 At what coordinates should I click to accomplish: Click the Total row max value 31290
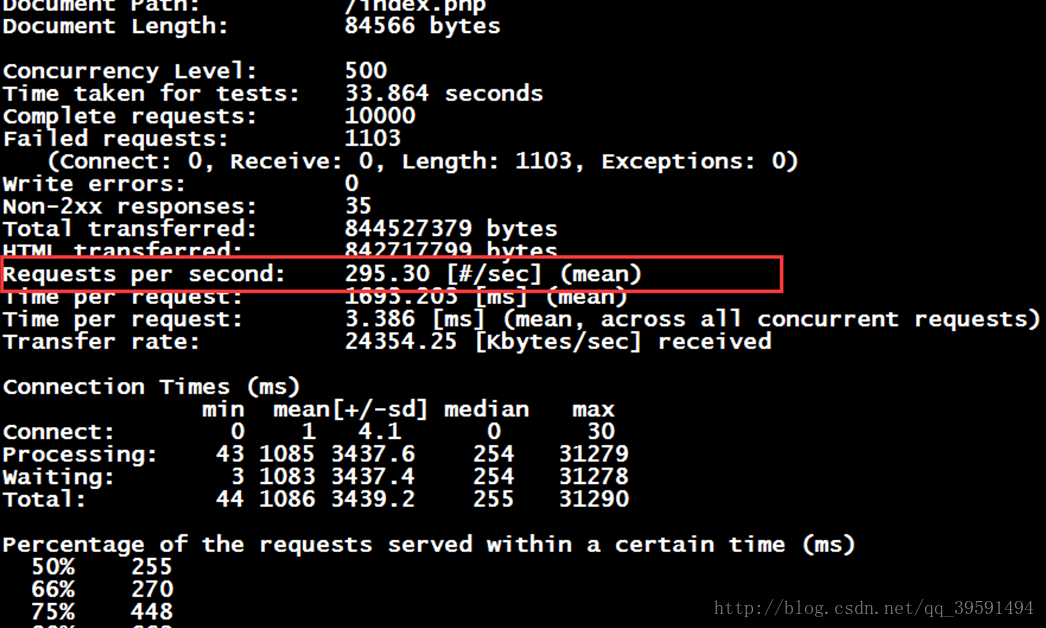point(593,500)
